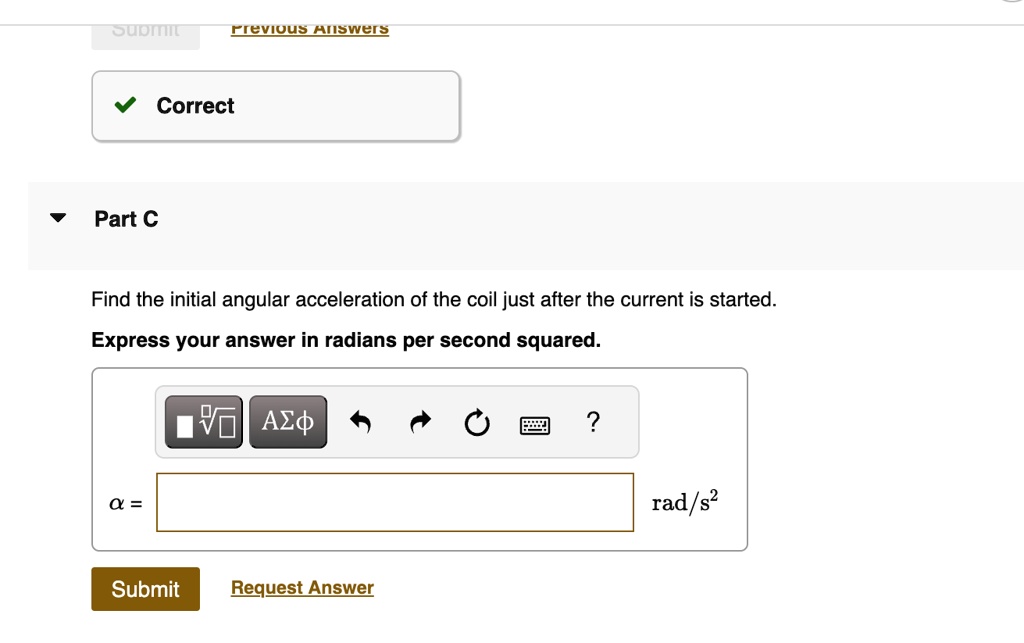Click the redo arrow in answer toolbar
The height and width of the screenshot is (643, 1024).
click(x=418, y=423)
